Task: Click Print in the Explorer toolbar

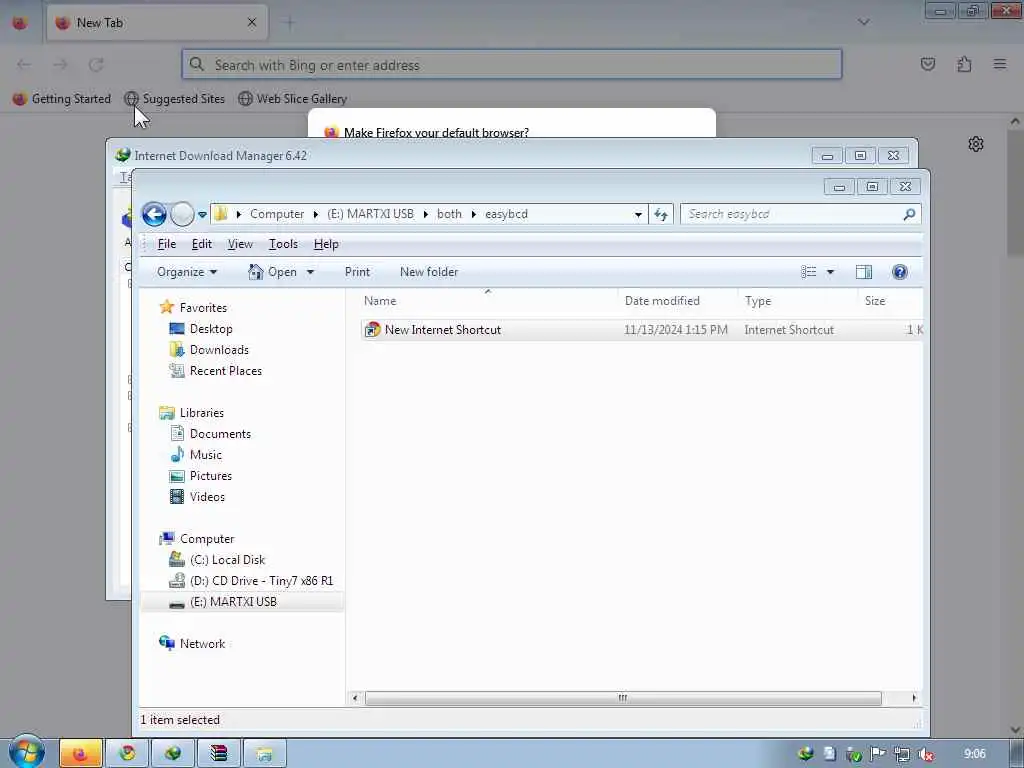Action: (x=357, y=272)
